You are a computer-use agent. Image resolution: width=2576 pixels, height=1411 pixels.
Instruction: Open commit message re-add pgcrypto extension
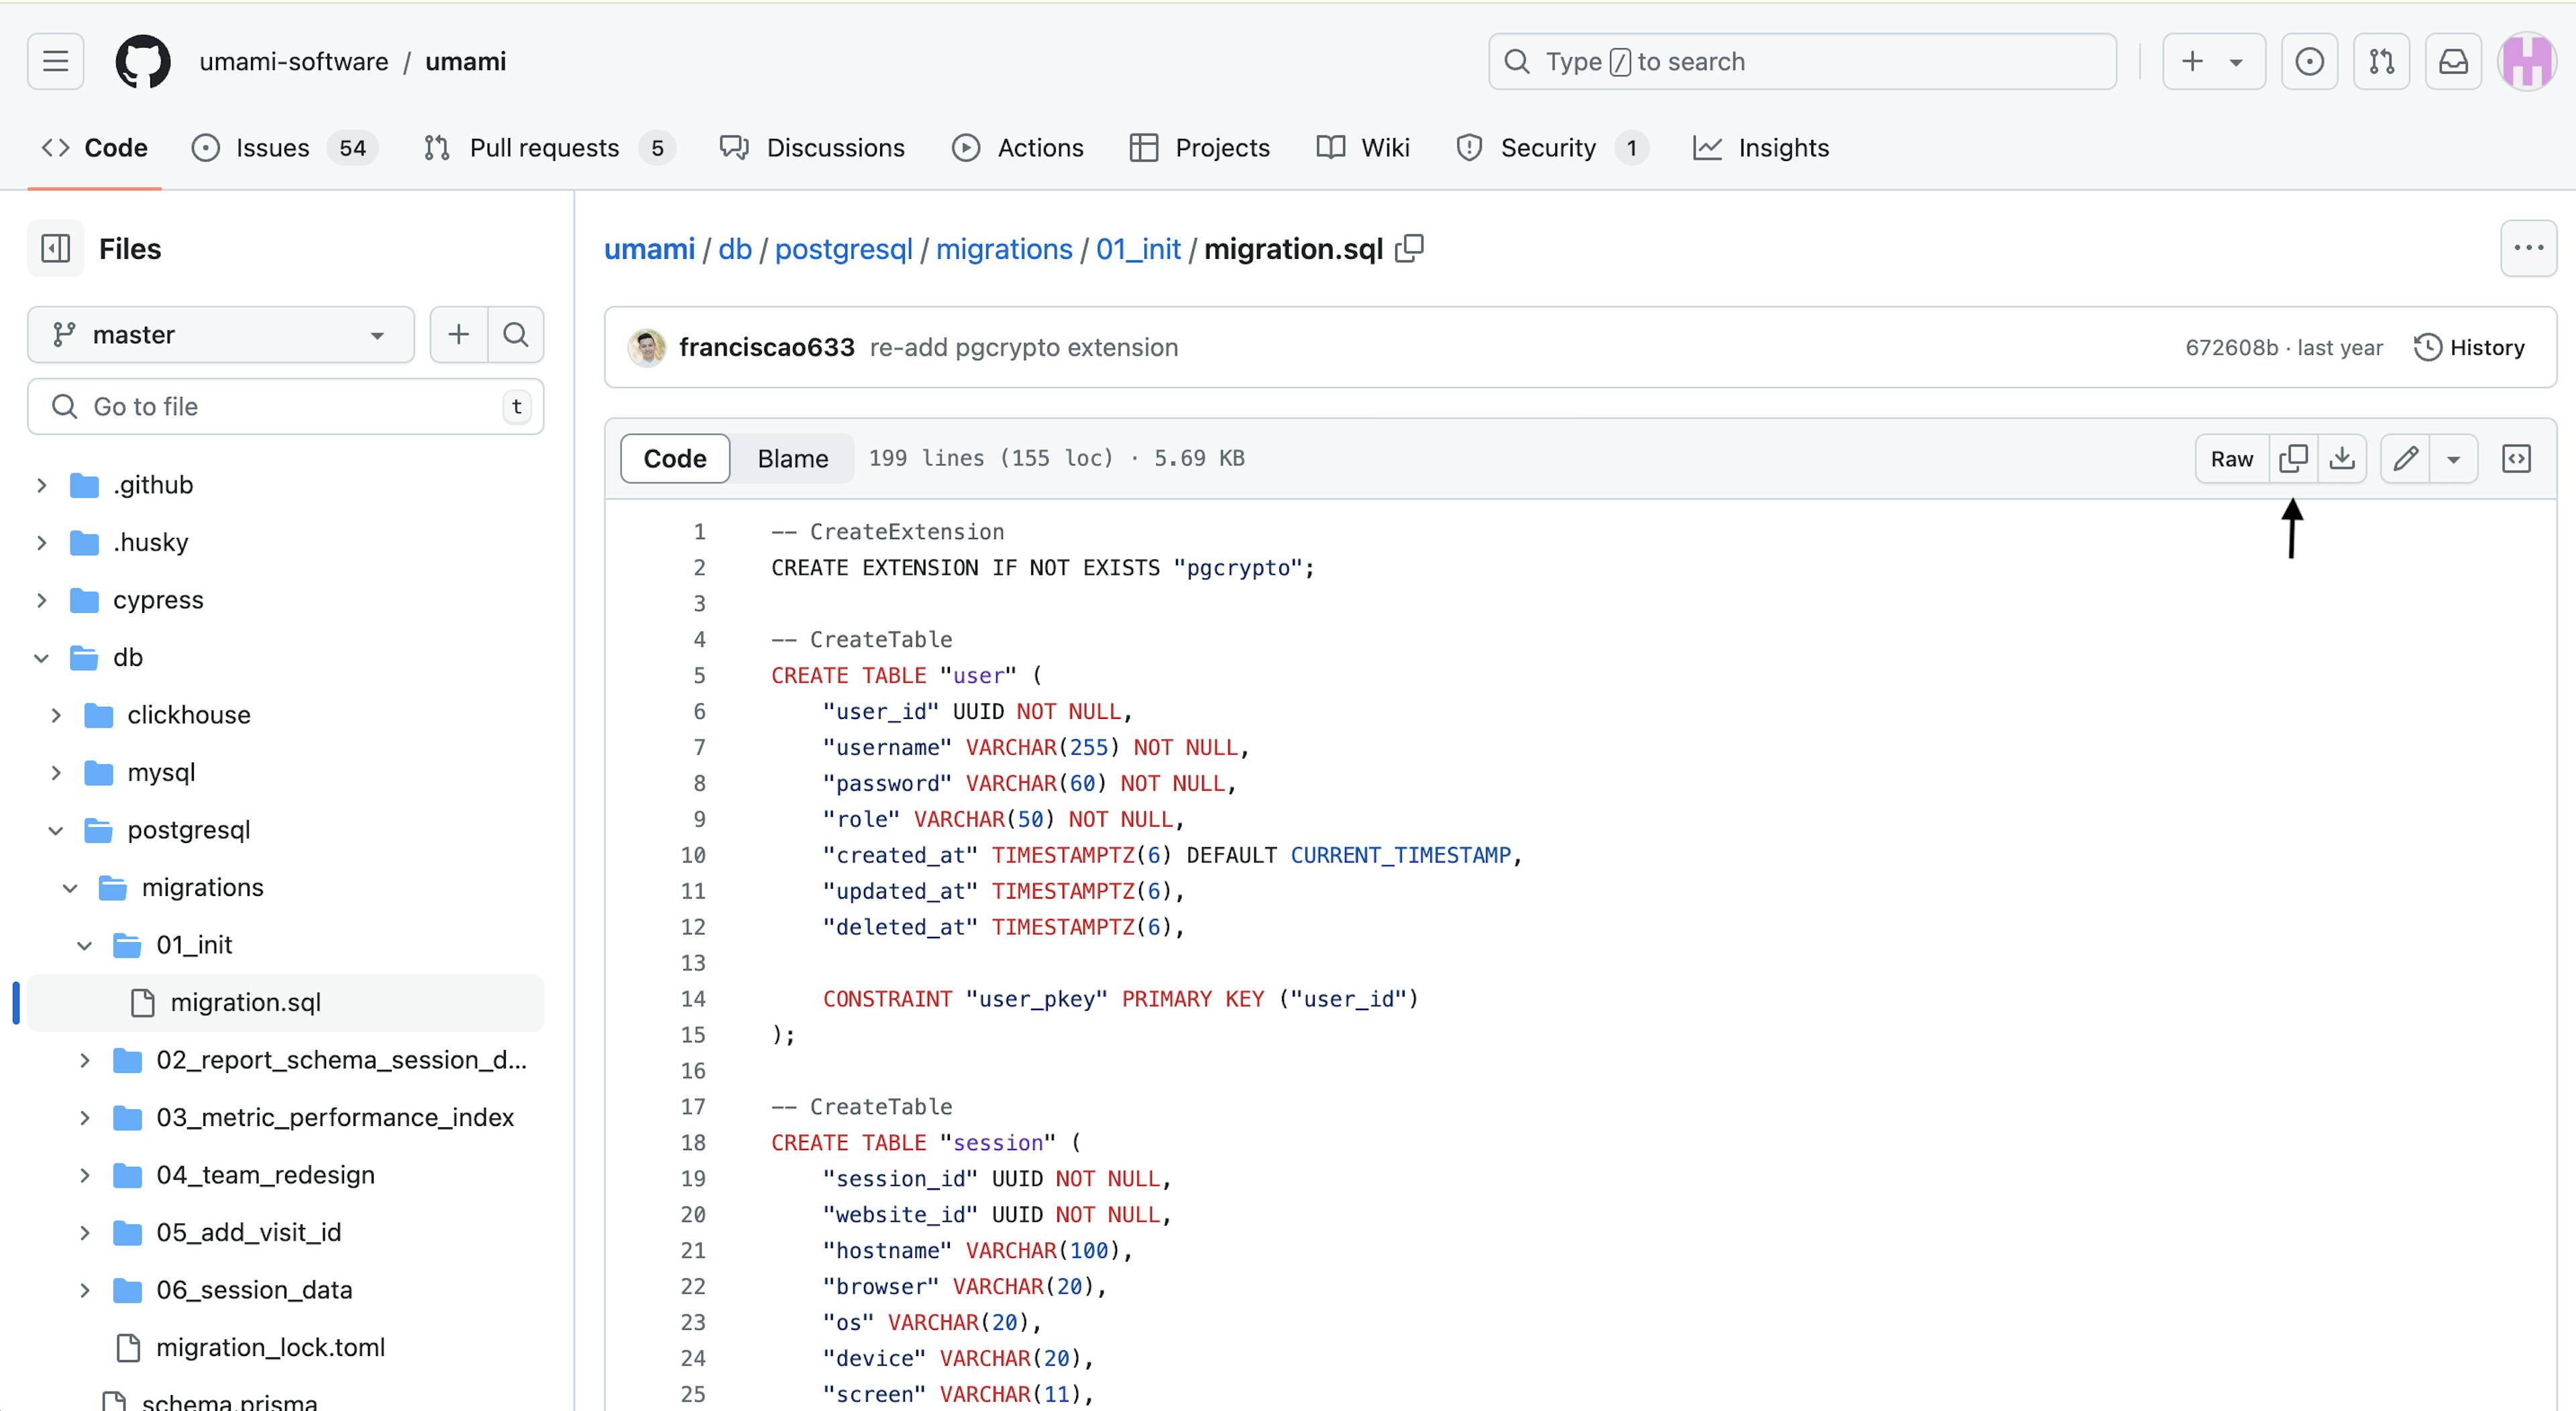pos(1024,347)
